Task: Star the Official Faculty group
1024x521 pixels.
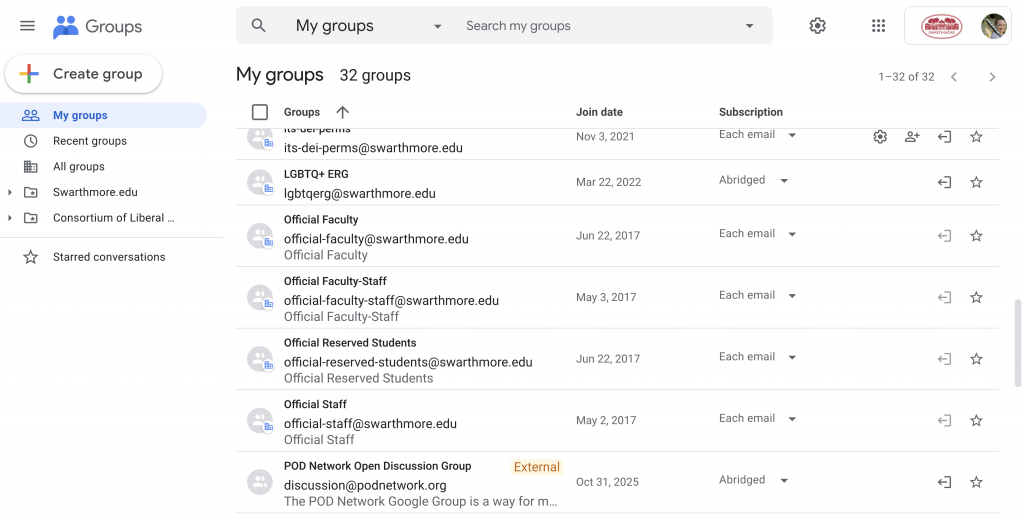Action: pos(976,236)
